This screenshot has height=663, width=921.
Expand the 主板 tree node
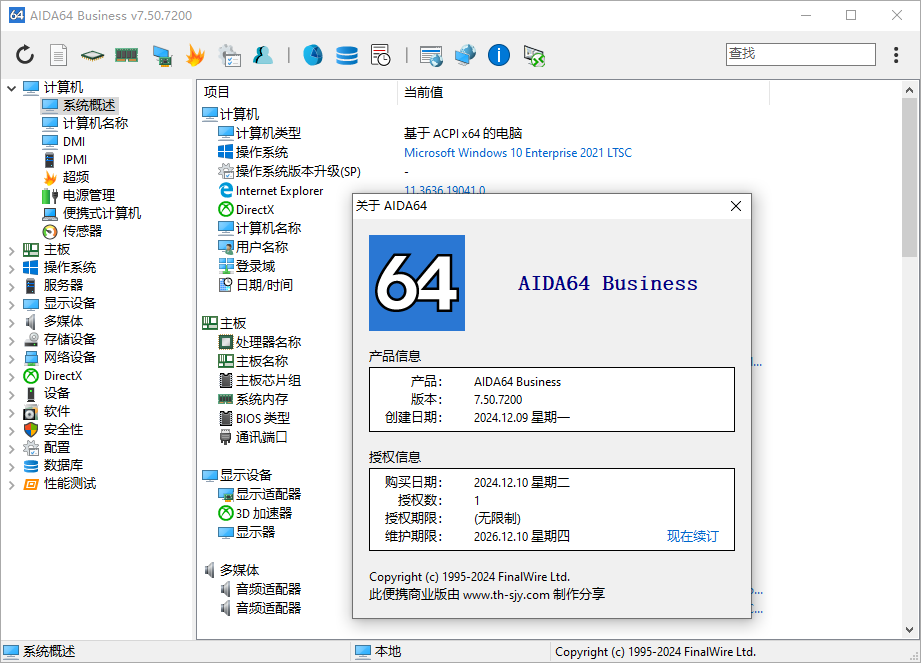11,251
